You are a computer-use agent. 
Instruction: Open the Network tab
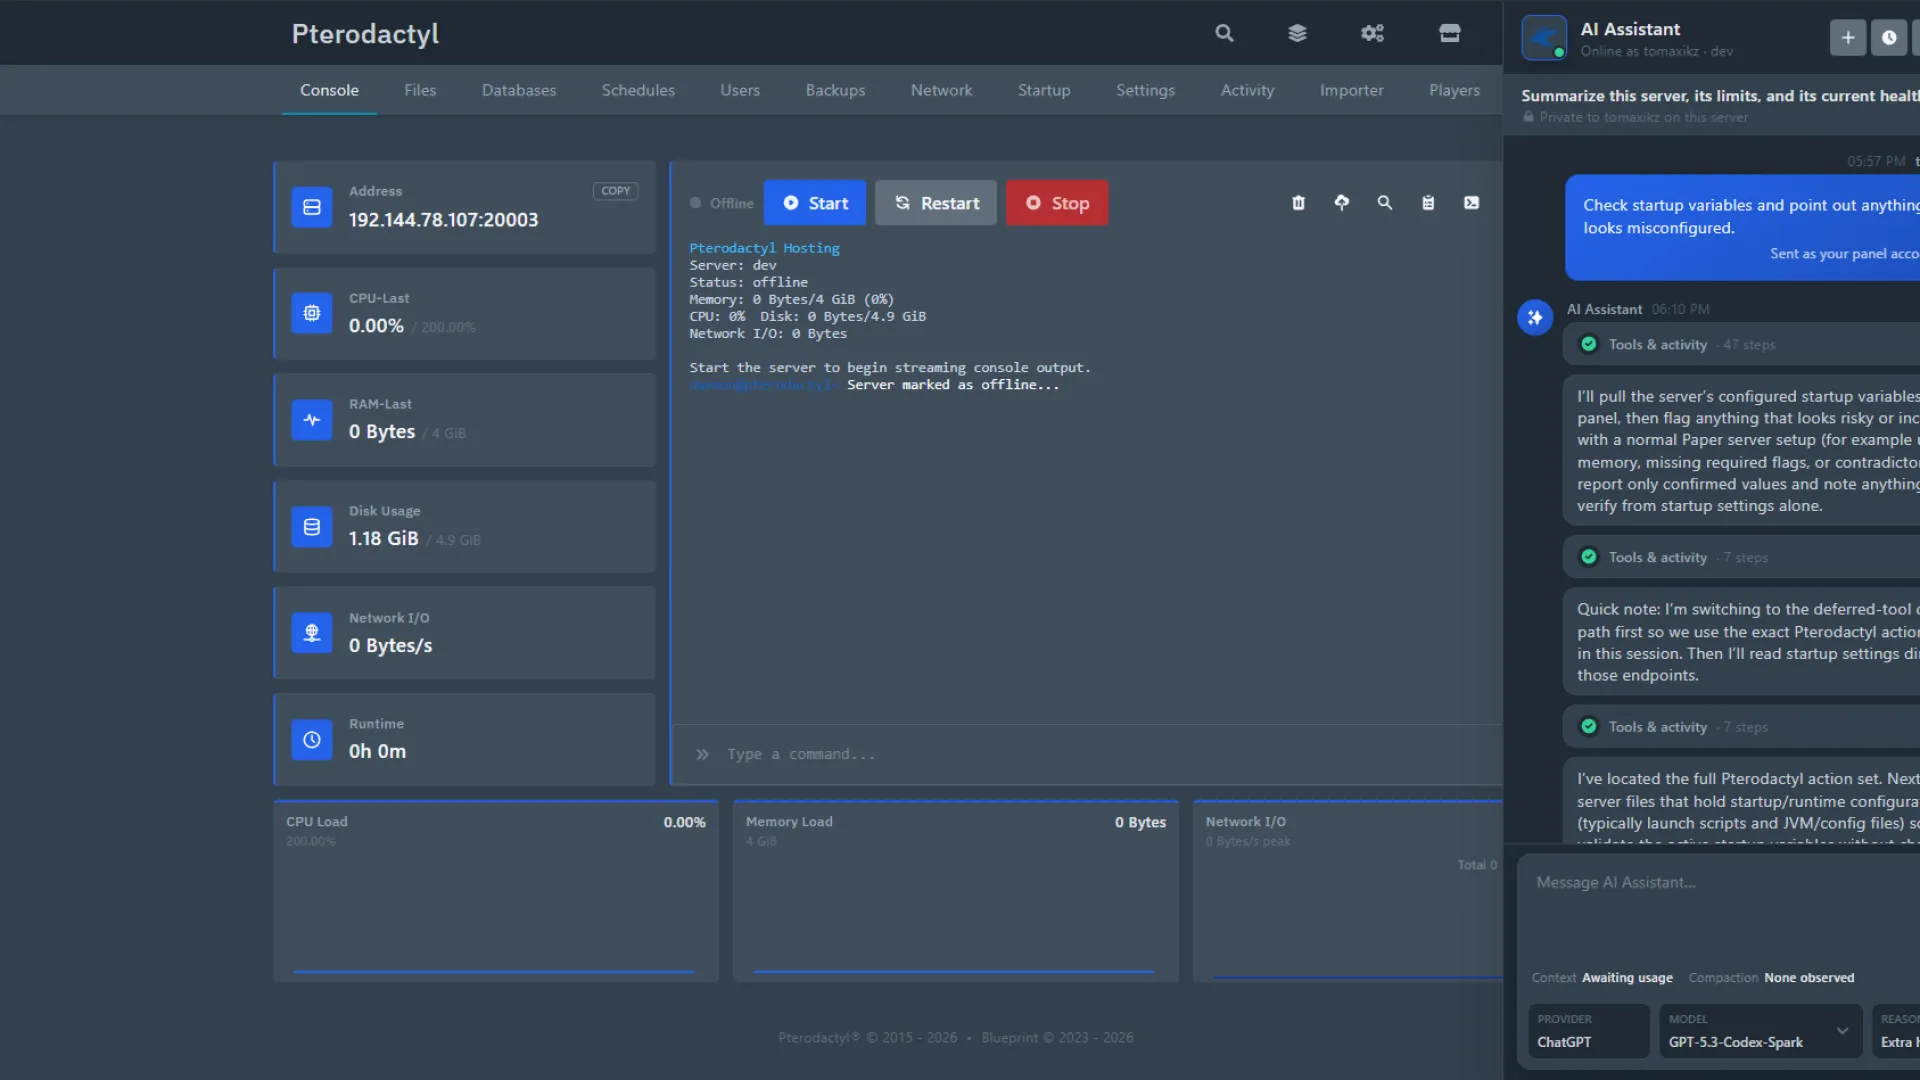click(x=941, y=90)
